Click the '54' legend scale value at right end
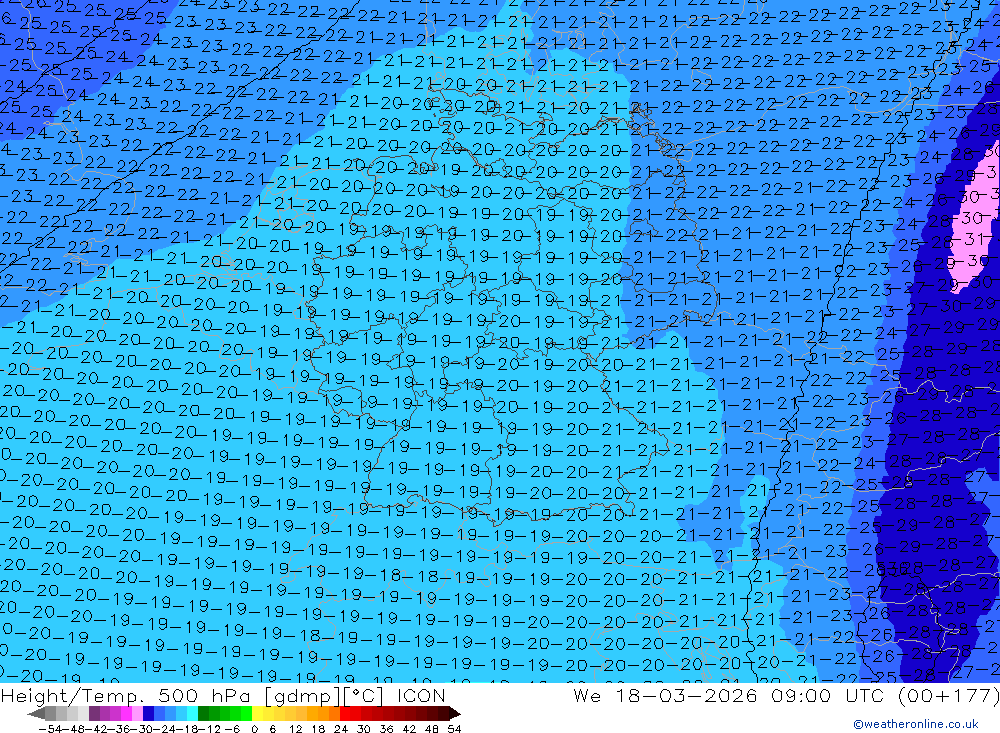 [454, 729]
